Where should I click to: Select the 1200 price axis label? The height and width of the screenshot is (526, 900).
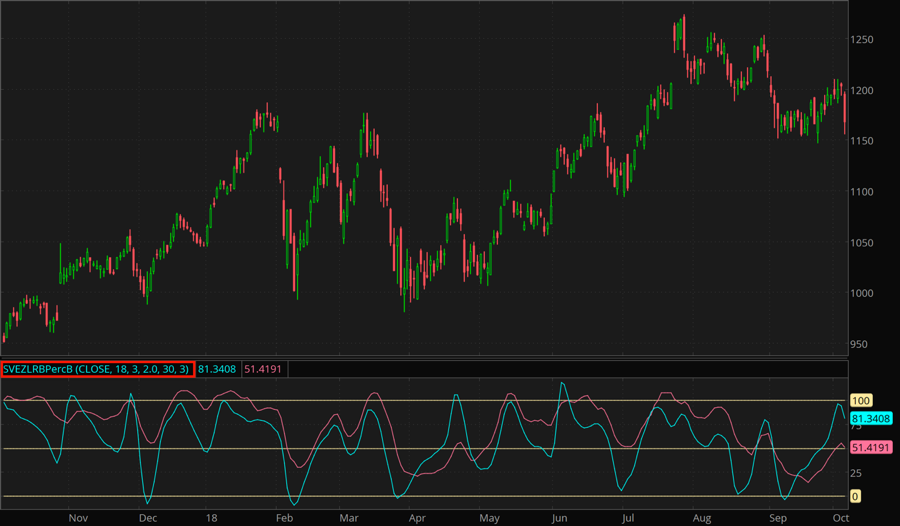coord(864,91)
